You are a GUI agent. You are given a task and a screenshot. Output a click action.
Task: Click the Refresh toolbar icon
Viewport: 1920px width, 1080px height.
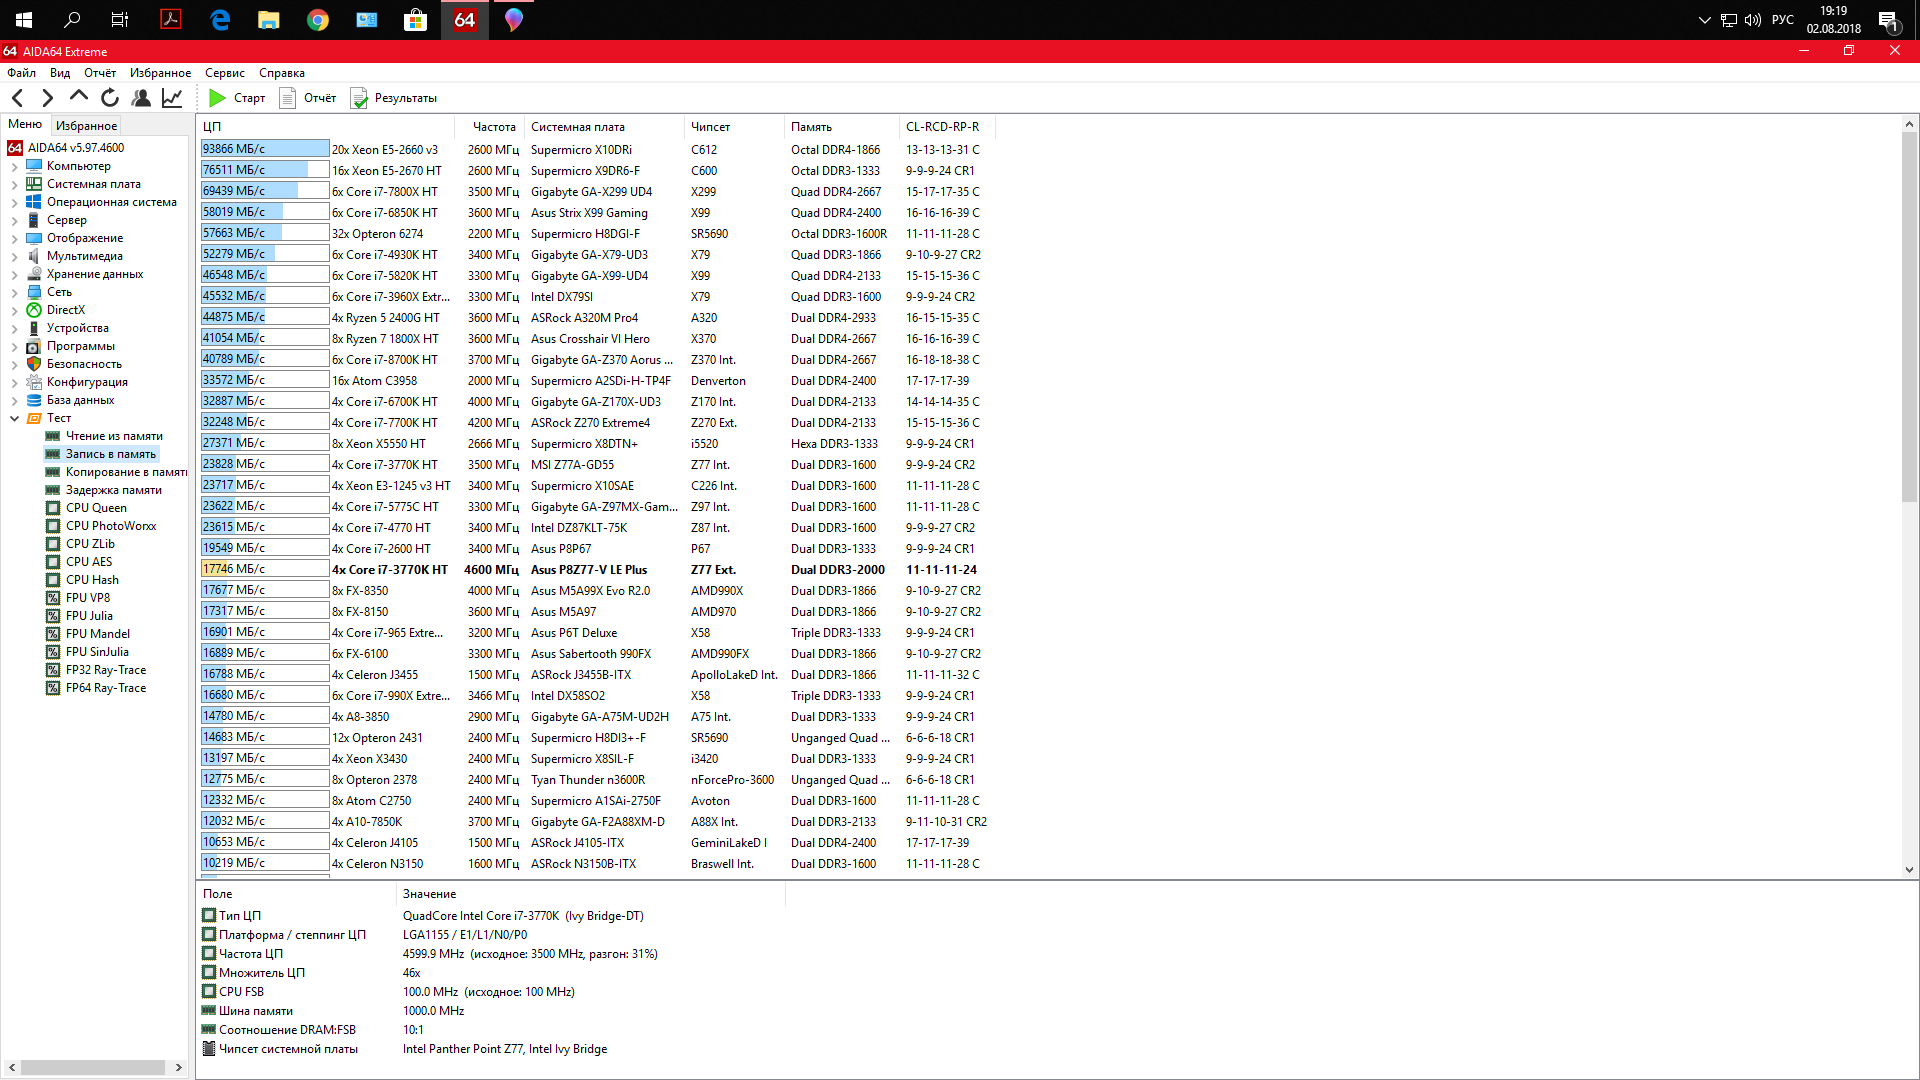click(x=110, y=98)
